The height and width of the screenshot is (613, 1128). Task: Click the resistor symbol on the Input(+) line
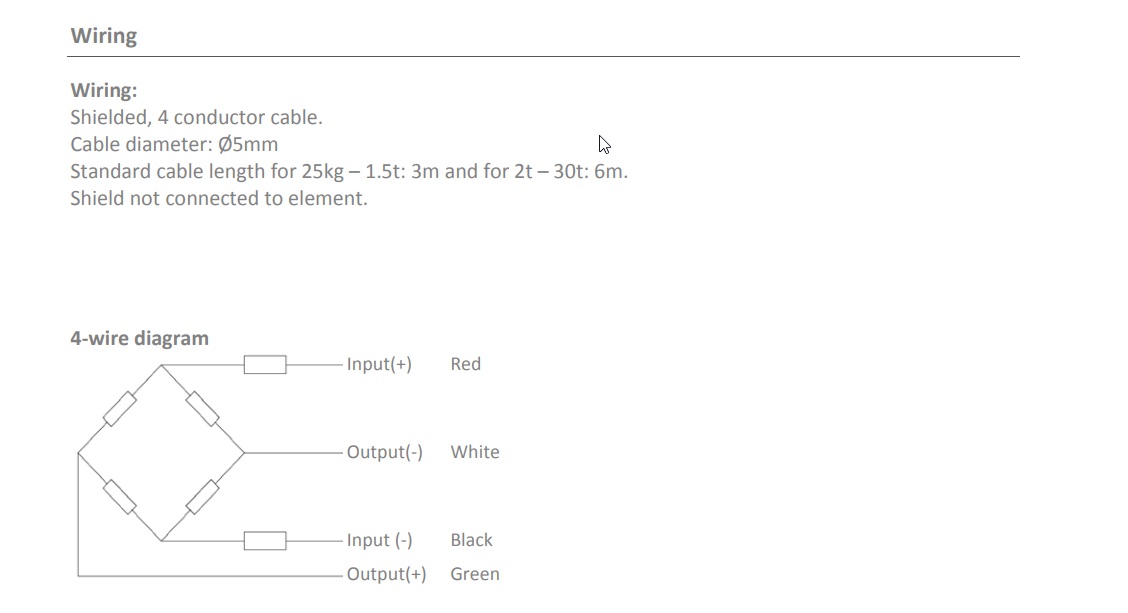click(265, 365)
